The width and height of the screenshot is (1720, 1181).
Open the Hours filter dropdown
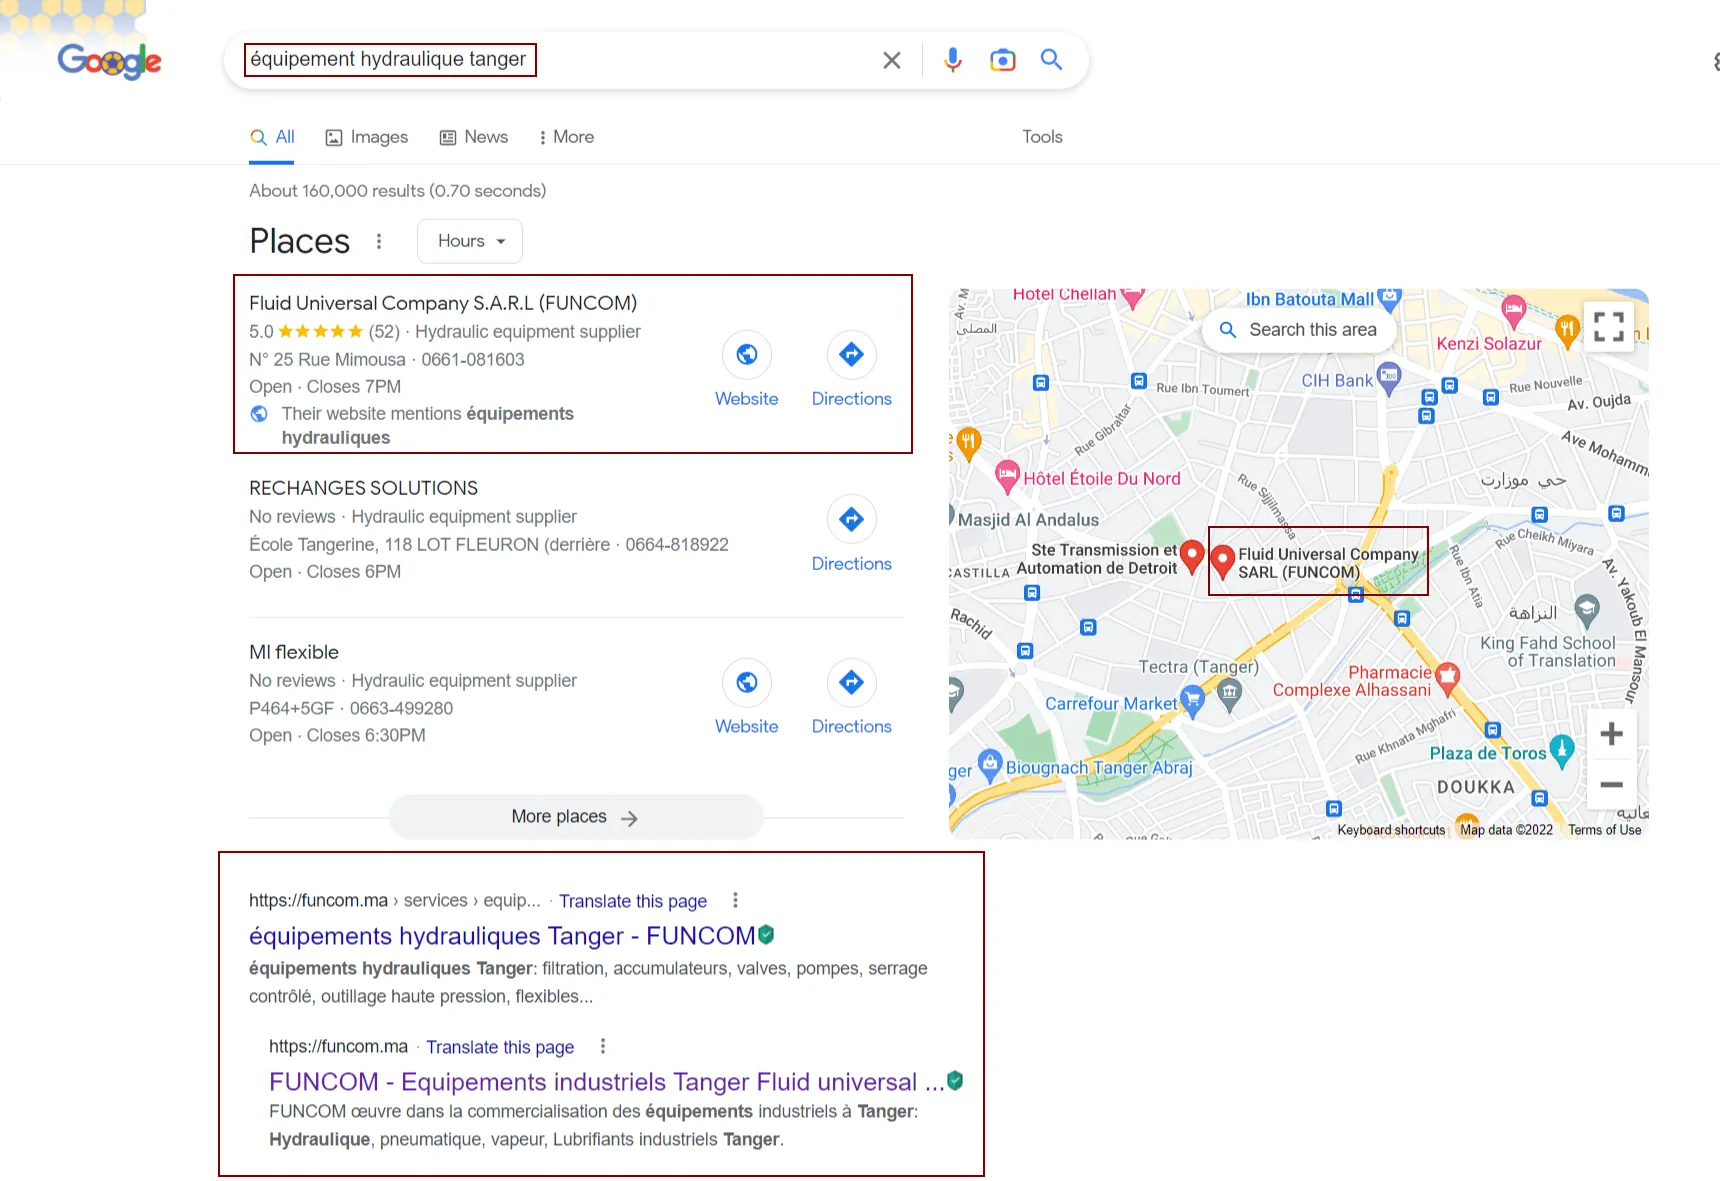470,241
